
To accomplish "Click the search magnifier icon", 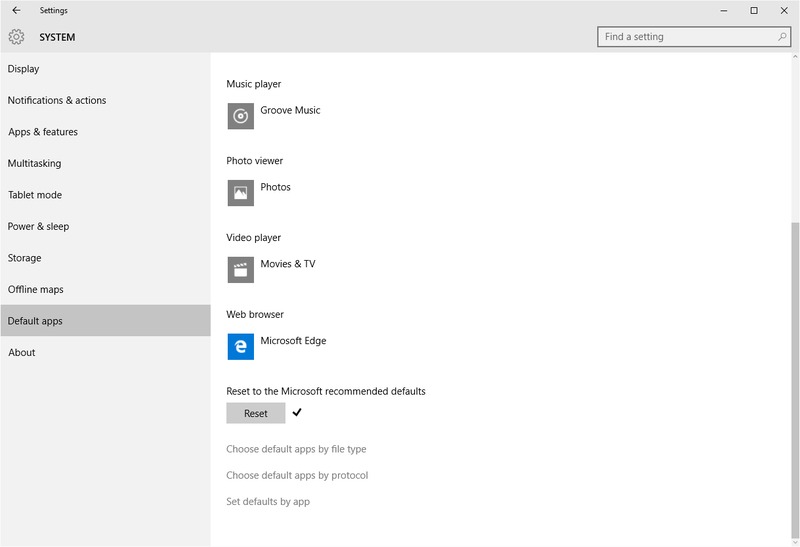I will click(x=782, y=37).
